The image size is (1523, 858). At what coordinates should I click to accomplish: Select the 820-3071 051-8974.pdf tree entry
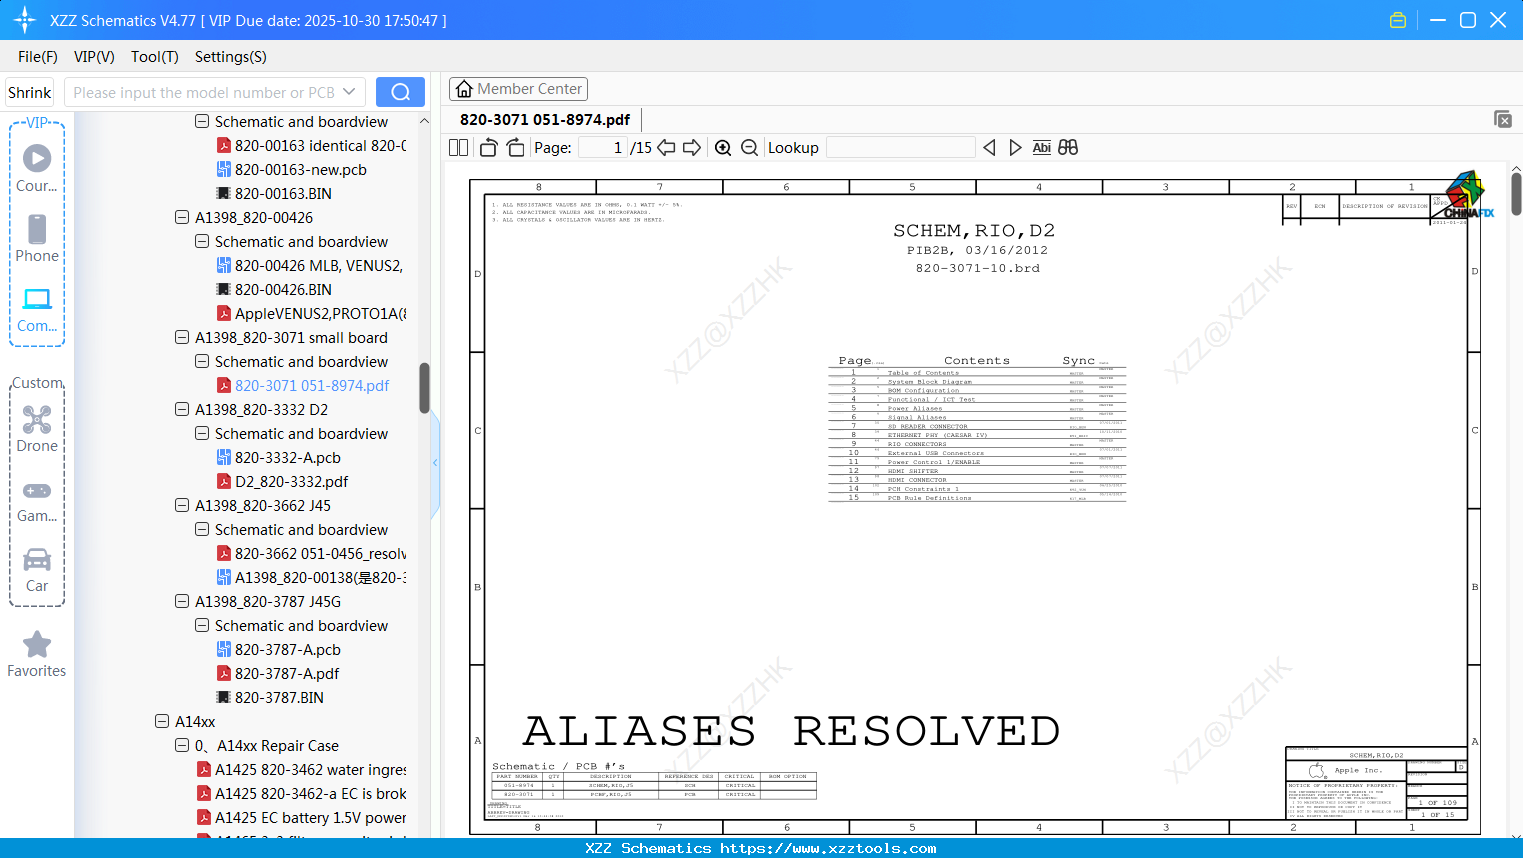point(312,385)
